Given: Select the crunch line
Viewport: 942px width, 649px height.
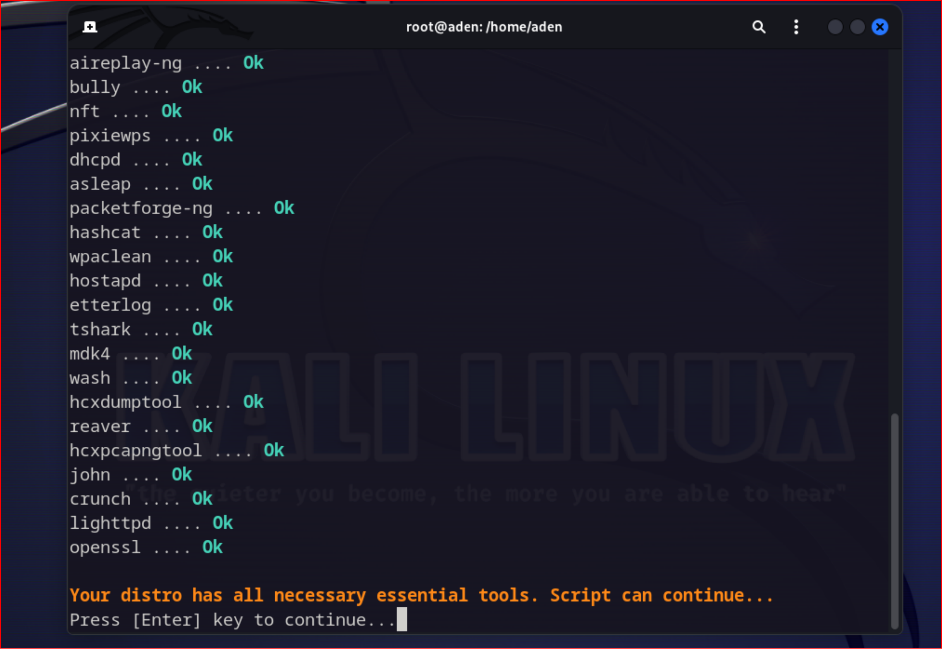Looking at the screenshot, I should click(141, 499).
